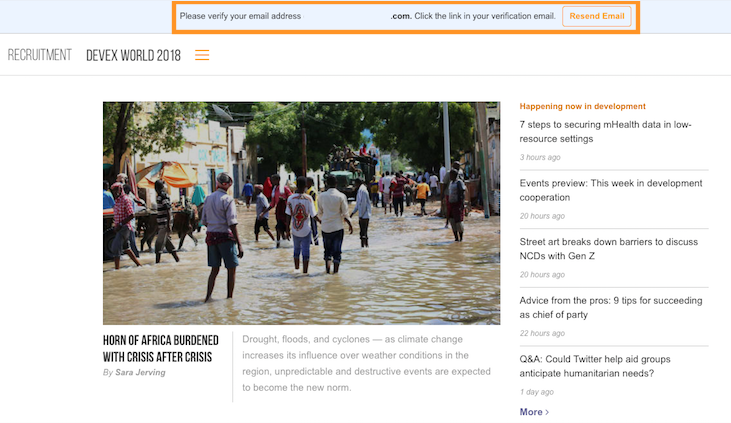Open the orange hamburger menu icon
The image size is (731, 423).
[x=202, y=55]
